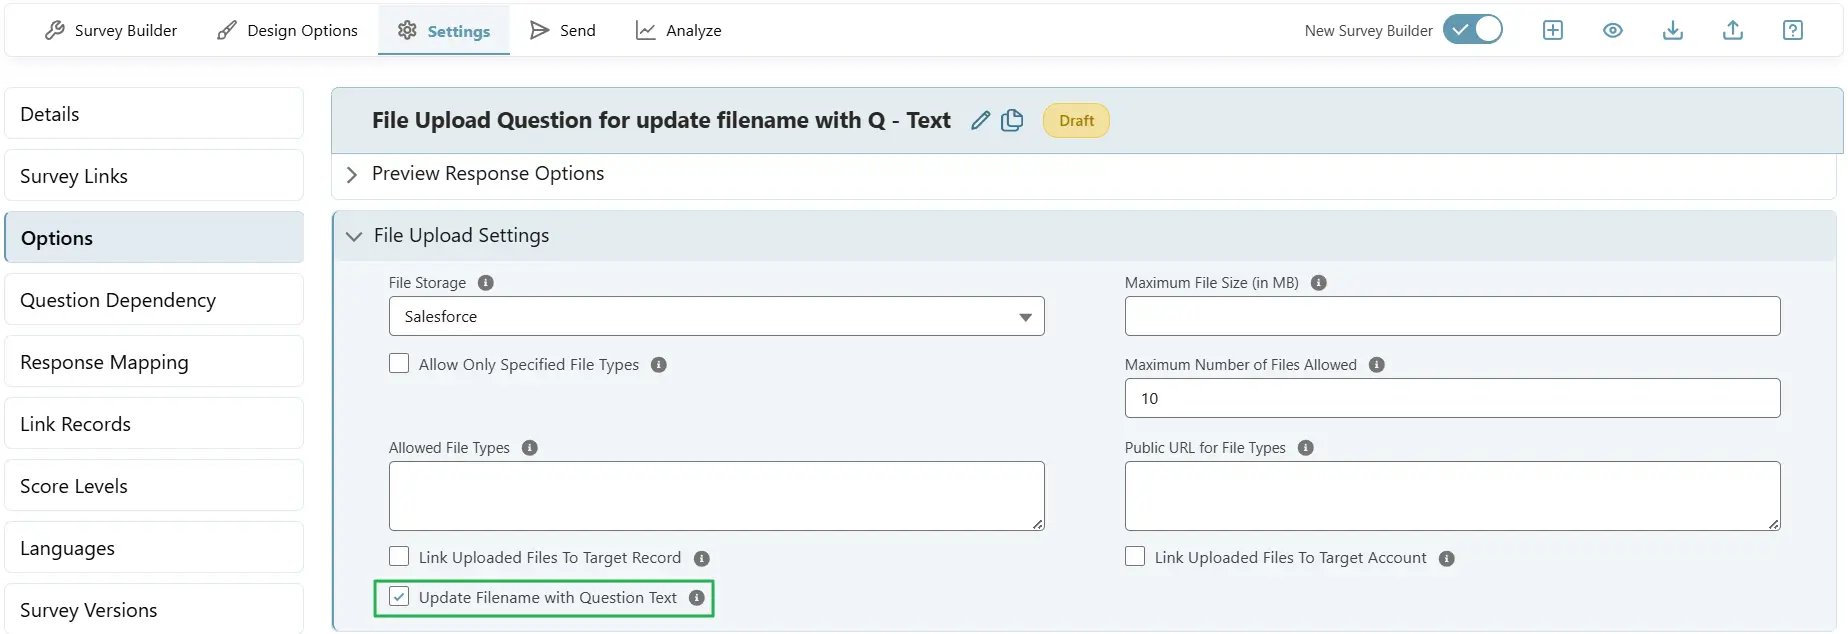Open Survey Links in sidebar
The image size is (1848, 634).
tap(154, 175)
